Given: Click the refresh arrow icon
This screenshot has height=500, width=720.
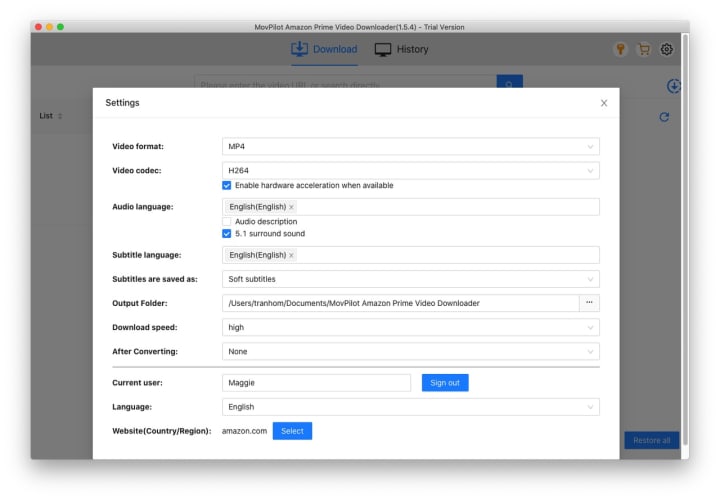Looking at the screenshot, I should pyautogui.click(x=664, y=117).
